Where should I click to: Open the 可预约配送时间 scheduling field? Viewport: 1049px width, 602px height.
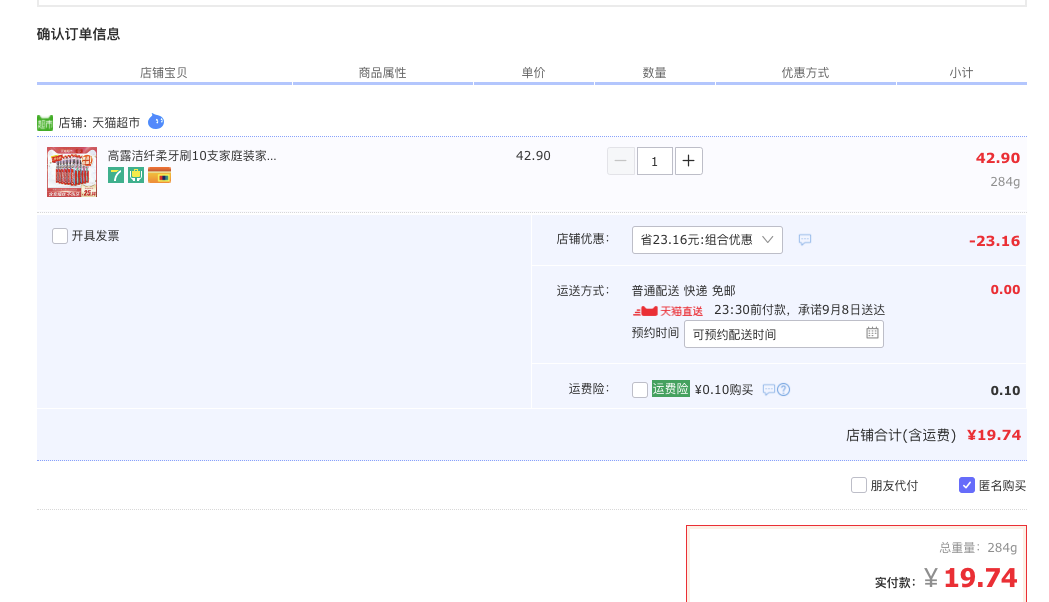(783, 334)
